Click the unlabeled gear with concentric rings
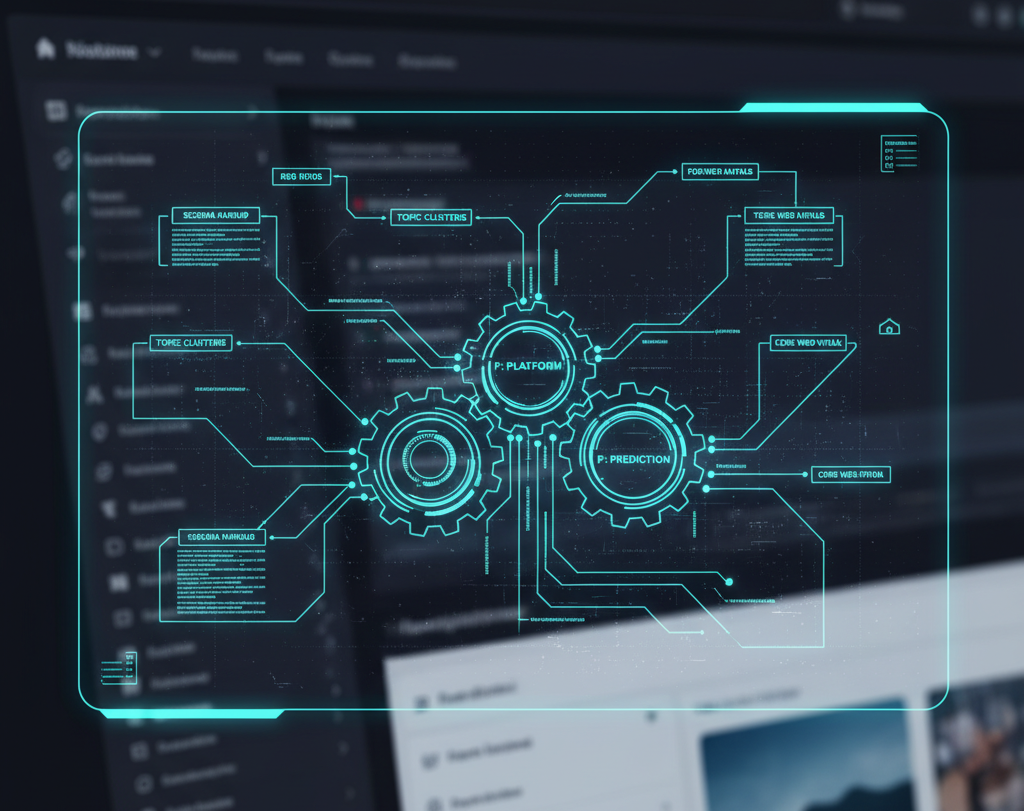Image resolution: width=1024 pixels, height=811 pixels. tap(430, 459)
